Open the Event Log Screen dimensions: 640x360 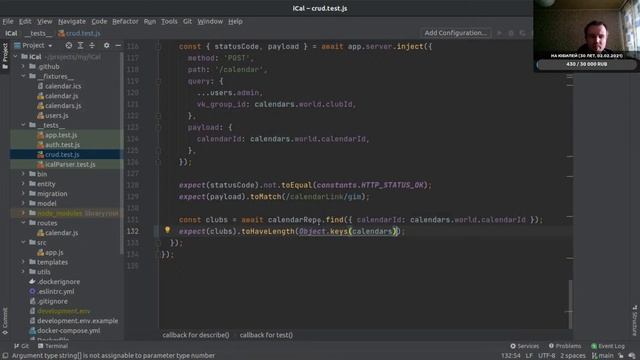608,346
